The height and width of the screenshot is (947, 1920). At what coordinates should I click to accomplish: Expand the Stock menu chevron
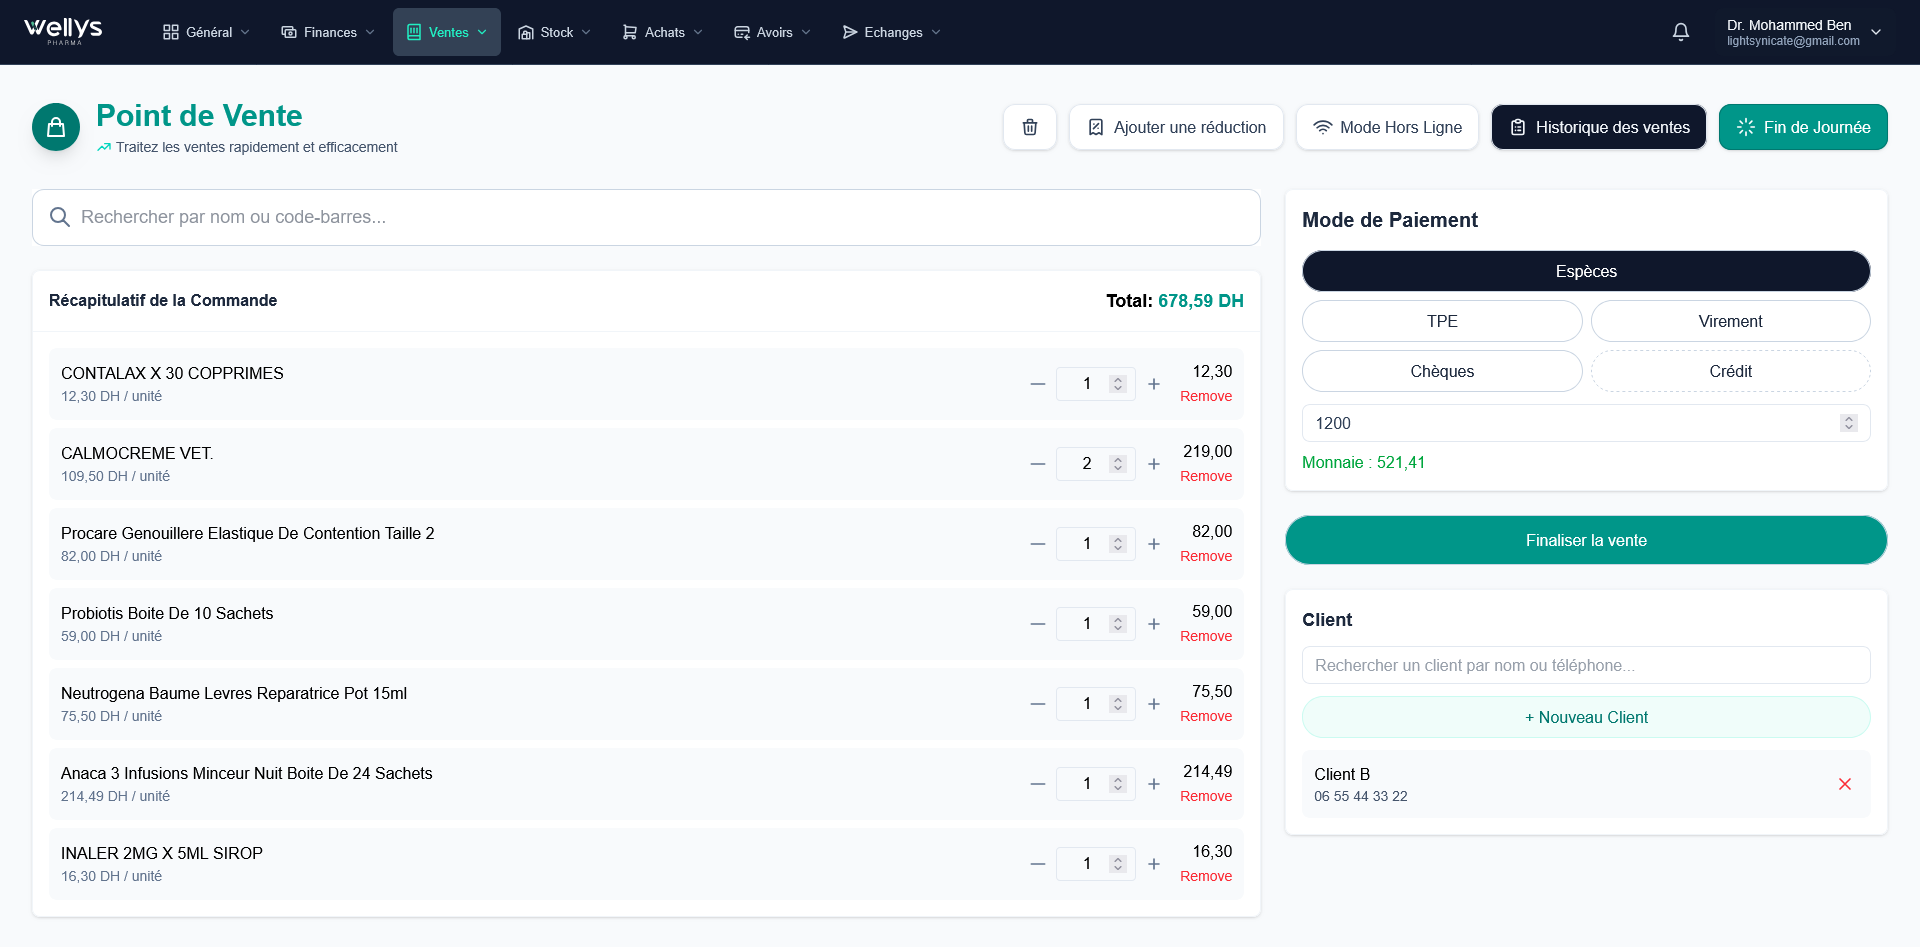[586, 31]
